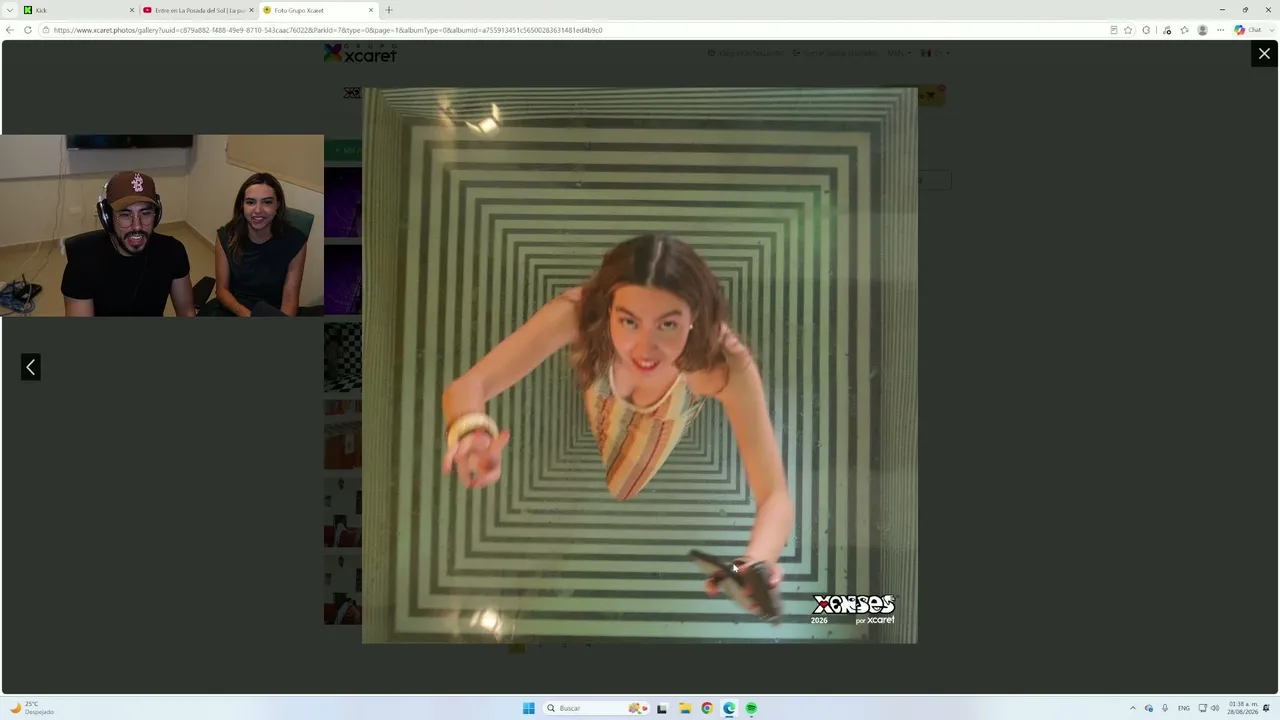This screenshot has width=1280, height=720.
Task: Reload the xcaret.photos page
Action: coord(28,30)
